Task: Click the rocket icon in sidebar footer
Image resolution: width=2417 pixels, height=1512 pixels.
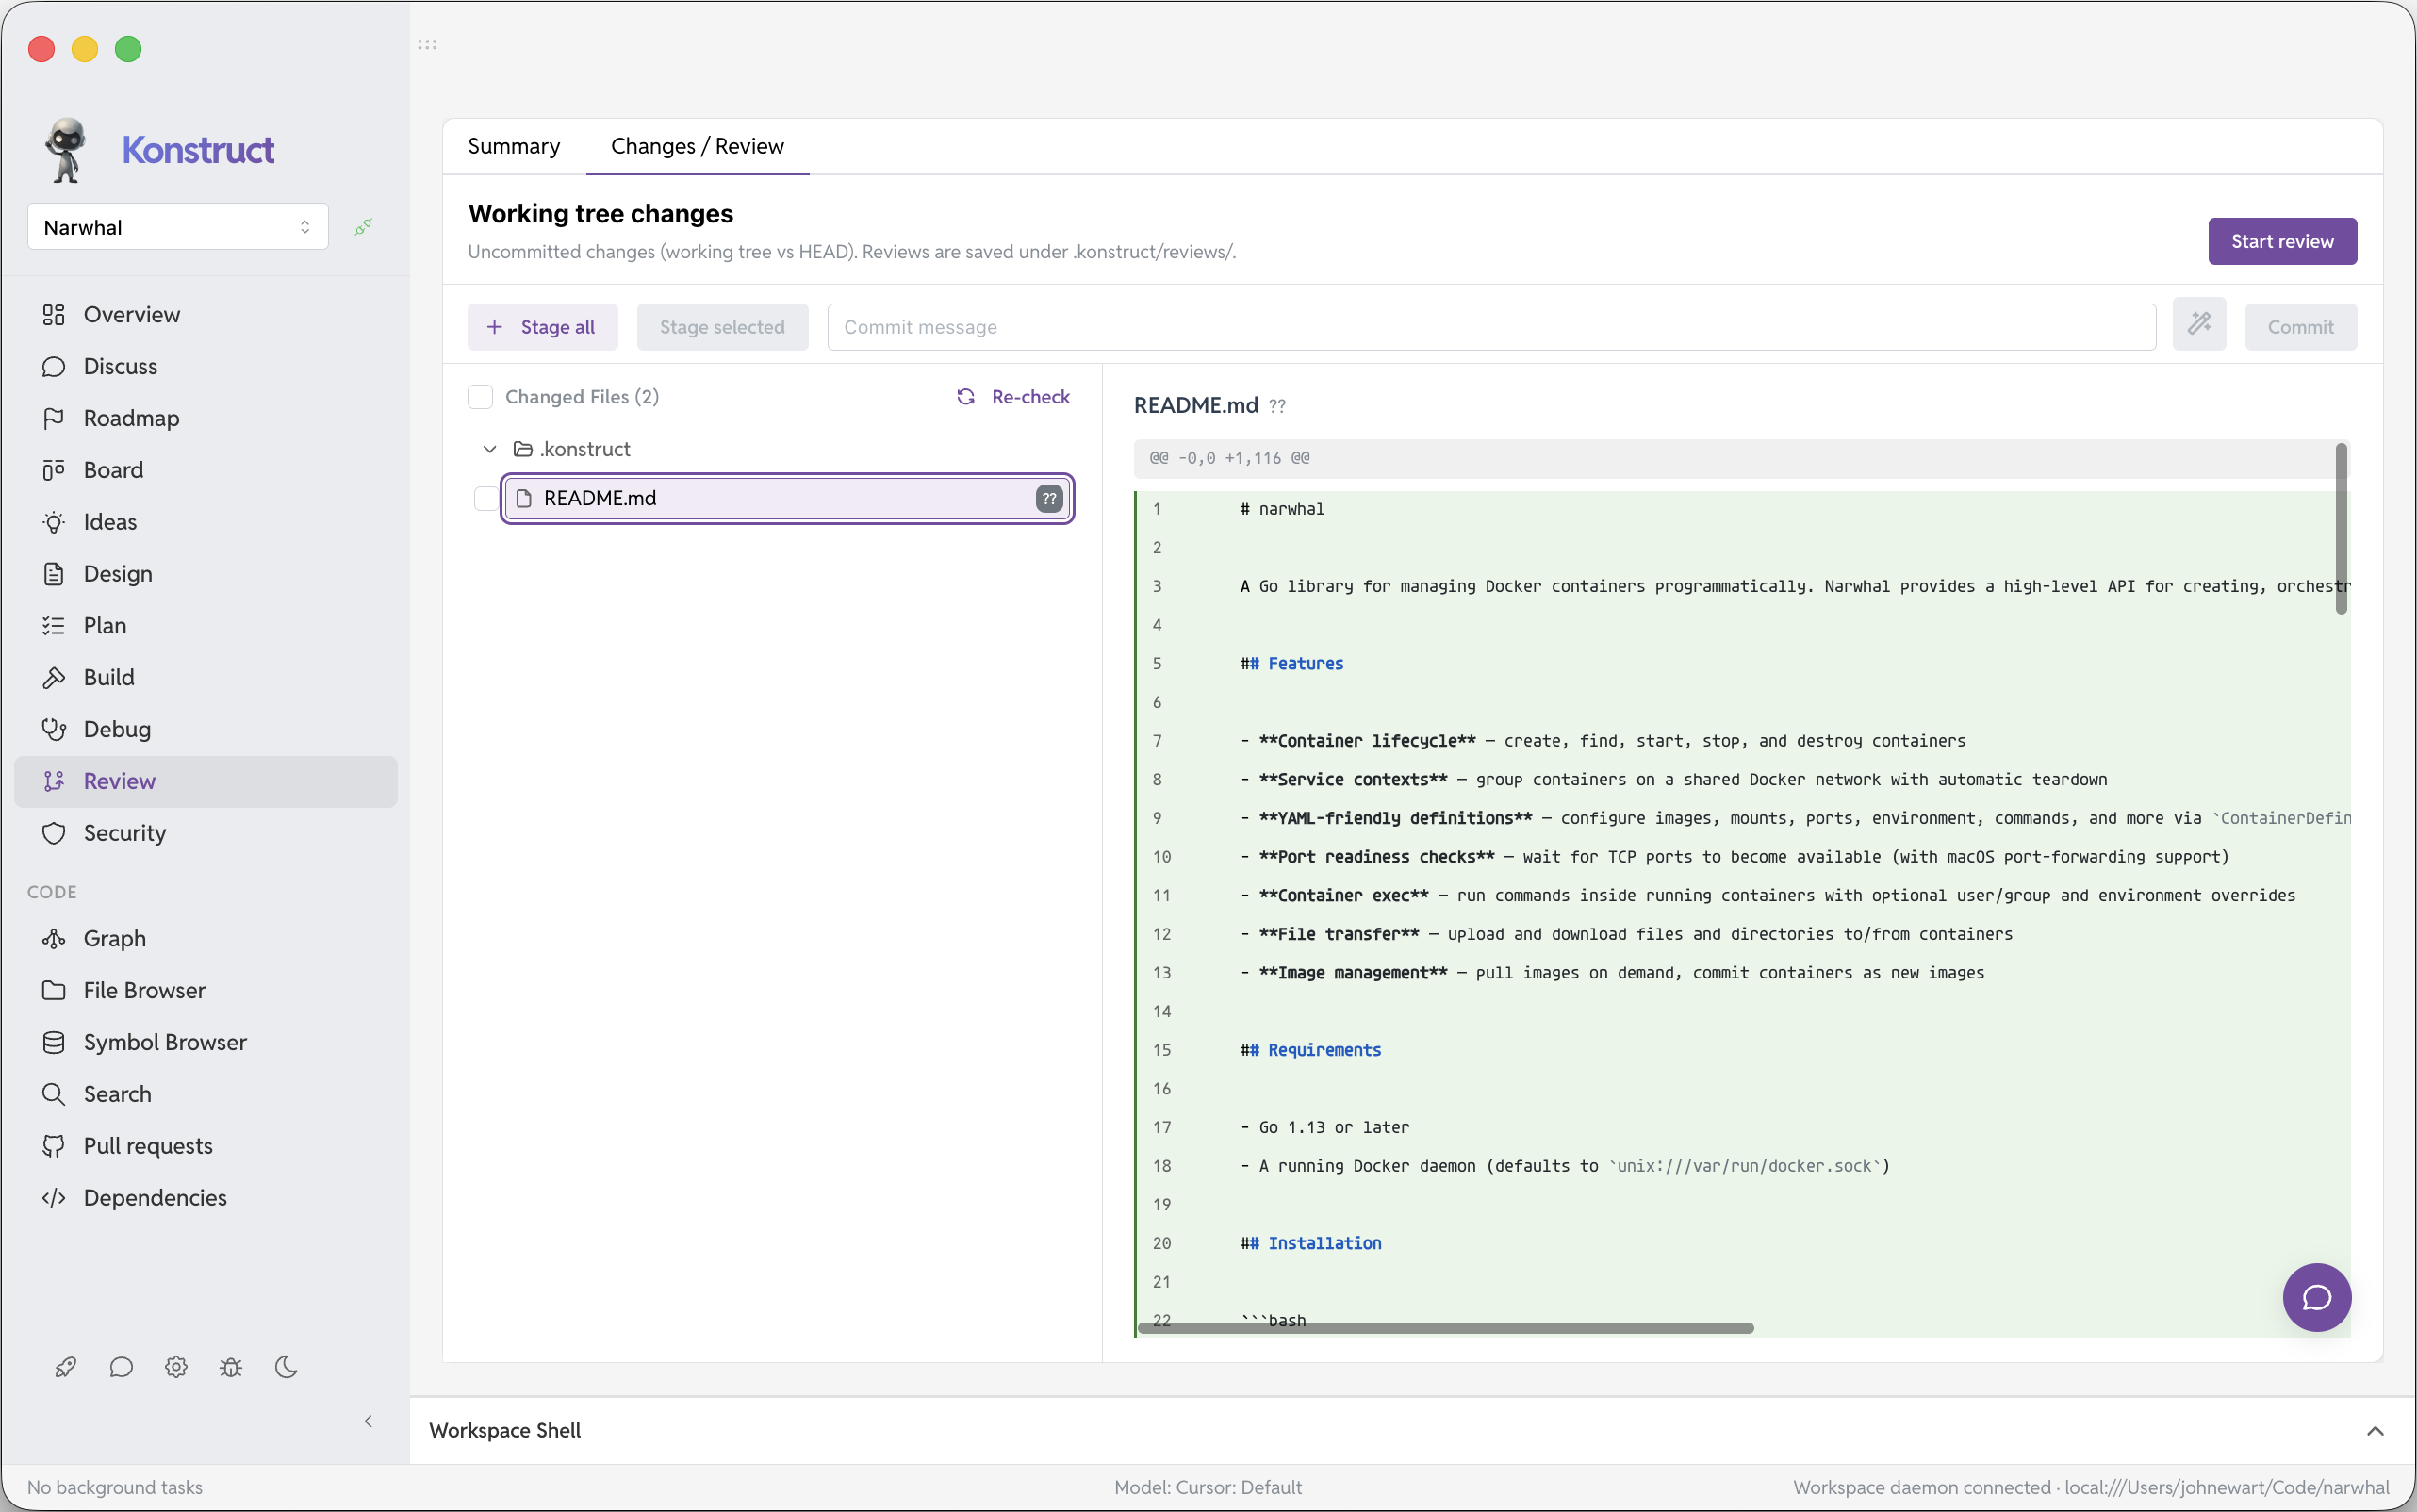Action: (66, 1367)
